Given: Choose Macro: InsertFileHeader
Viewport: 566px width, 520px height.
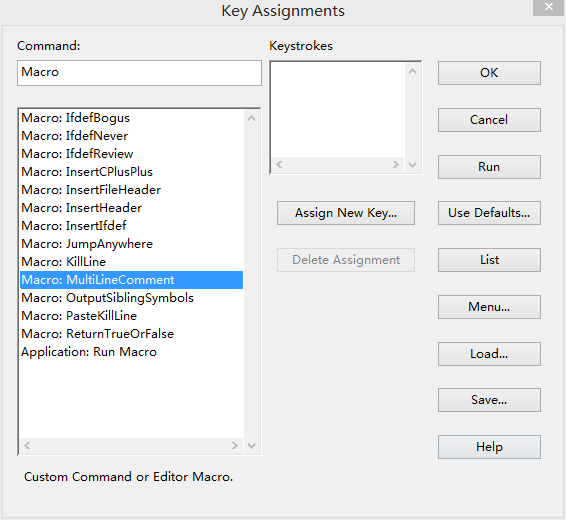Looking at the screenshot, I should (131, 190).
